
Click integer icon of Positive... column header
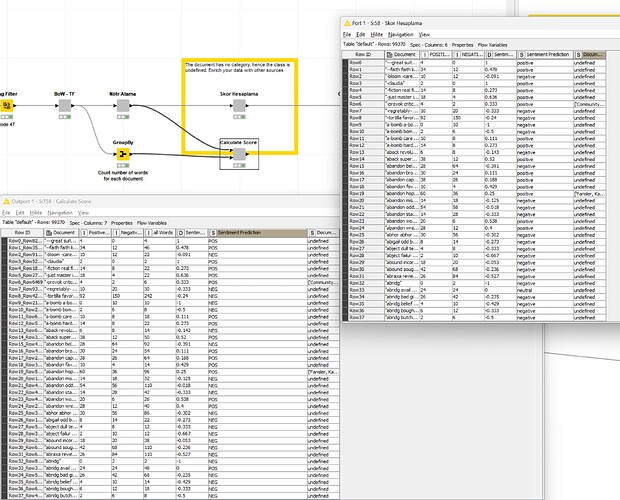pos(84,233)
